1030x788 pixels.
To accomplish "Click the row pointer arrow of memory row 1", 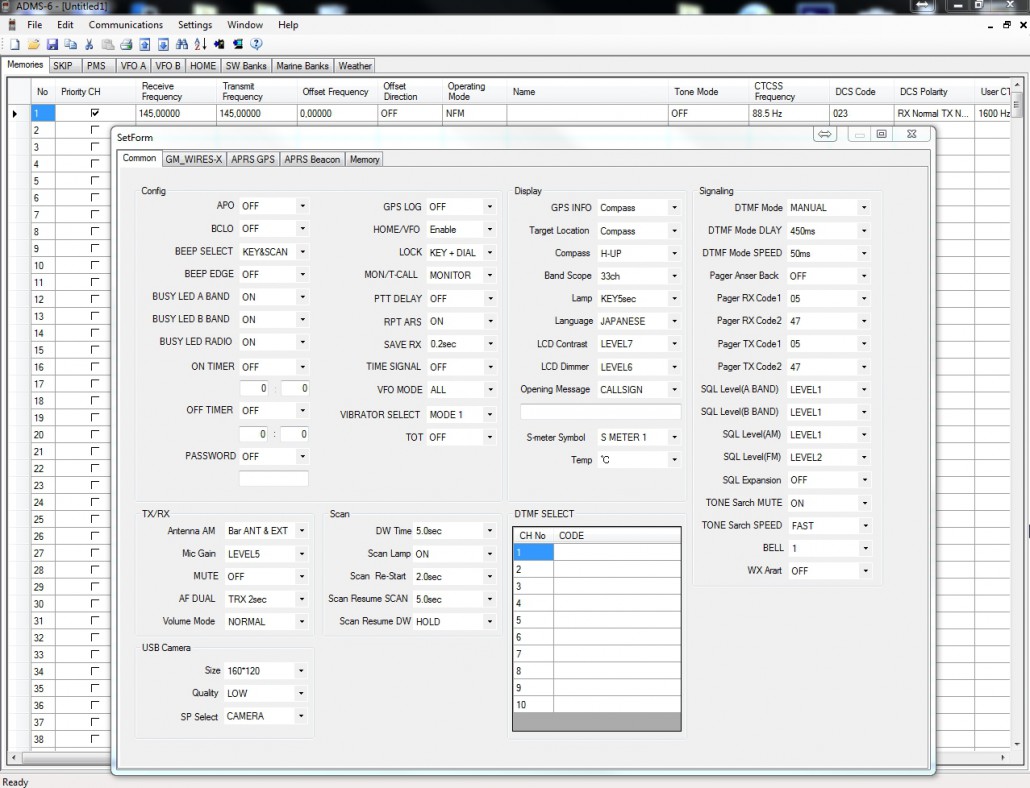I will [x=14, y=114].
